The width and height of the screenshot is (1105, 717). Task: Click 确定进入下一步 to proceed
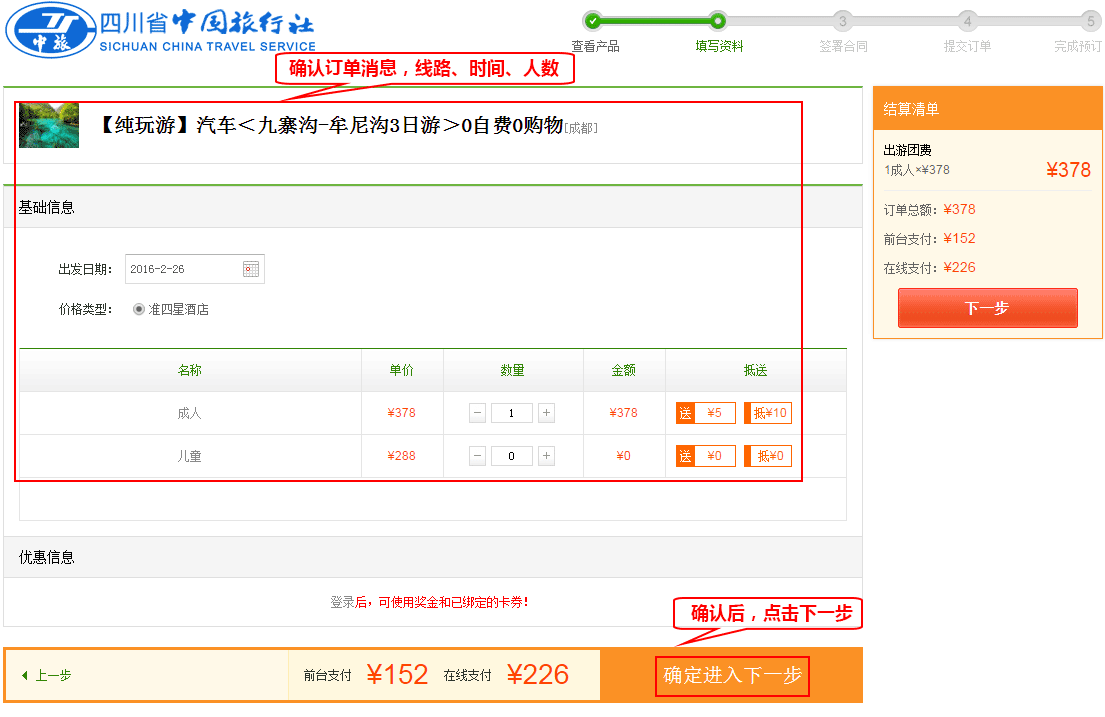tap(732, 676)
